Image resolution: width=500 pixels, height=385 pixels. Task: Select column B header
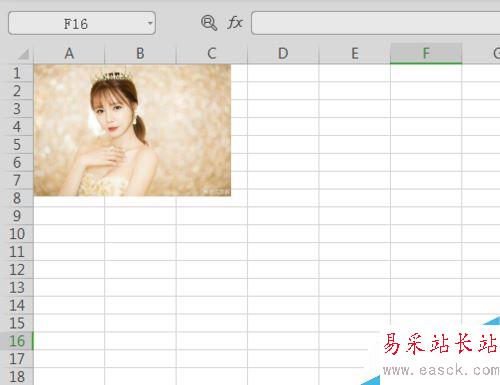[140, 53]
